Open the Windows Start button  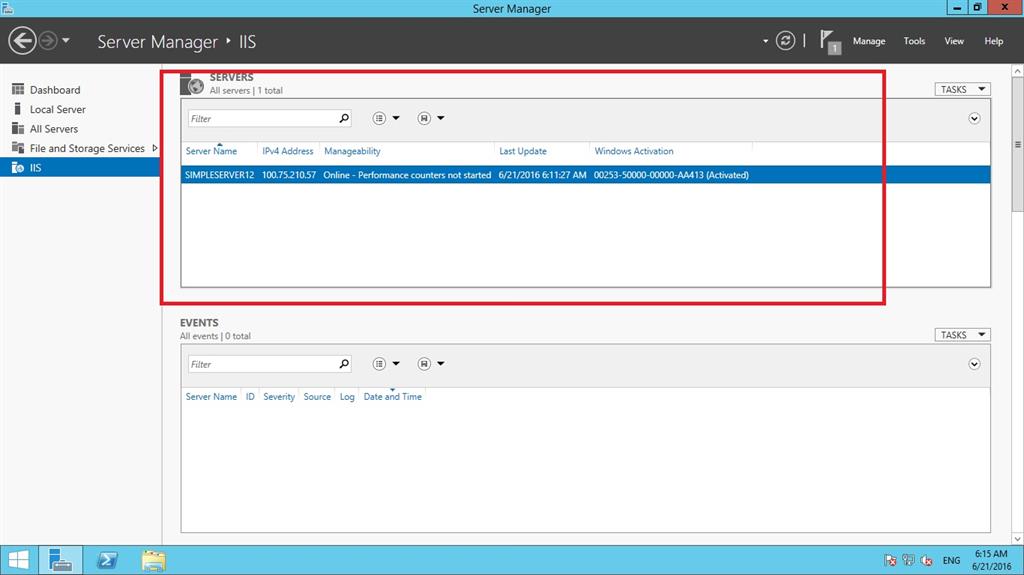click(18, 560)
